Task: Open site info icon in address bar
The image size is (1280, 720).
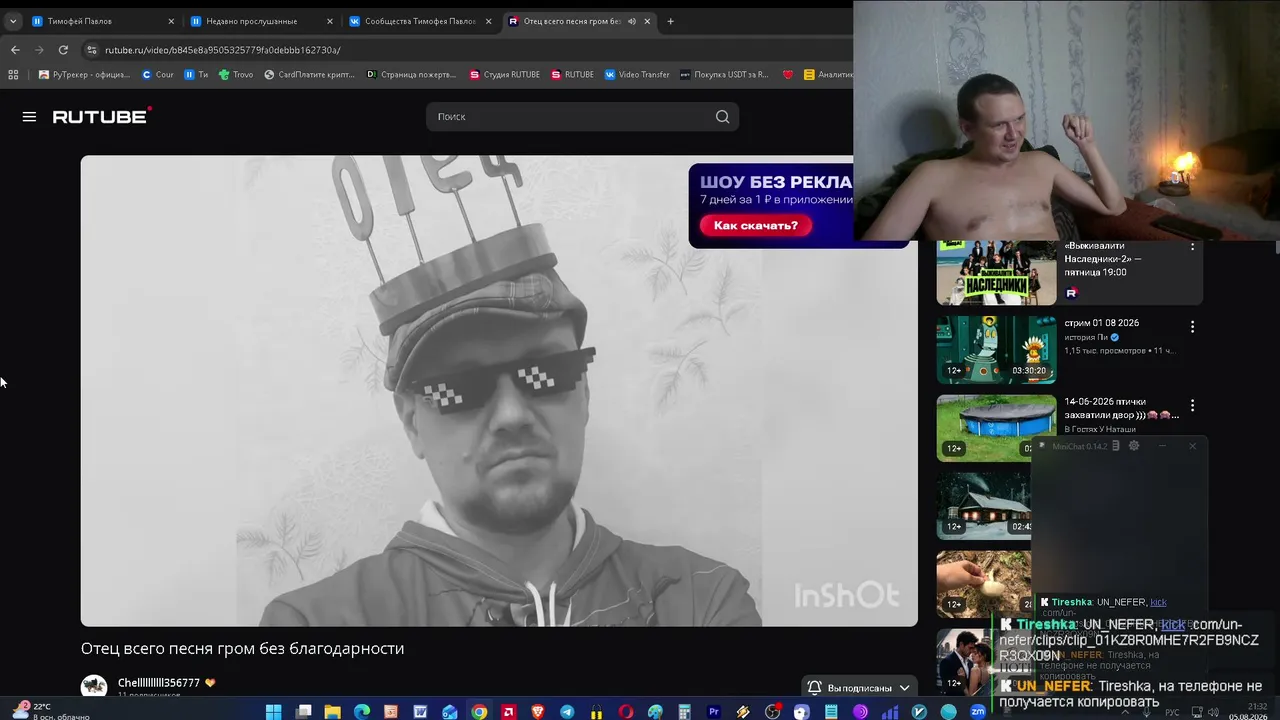Action: [x=92, y=50]
